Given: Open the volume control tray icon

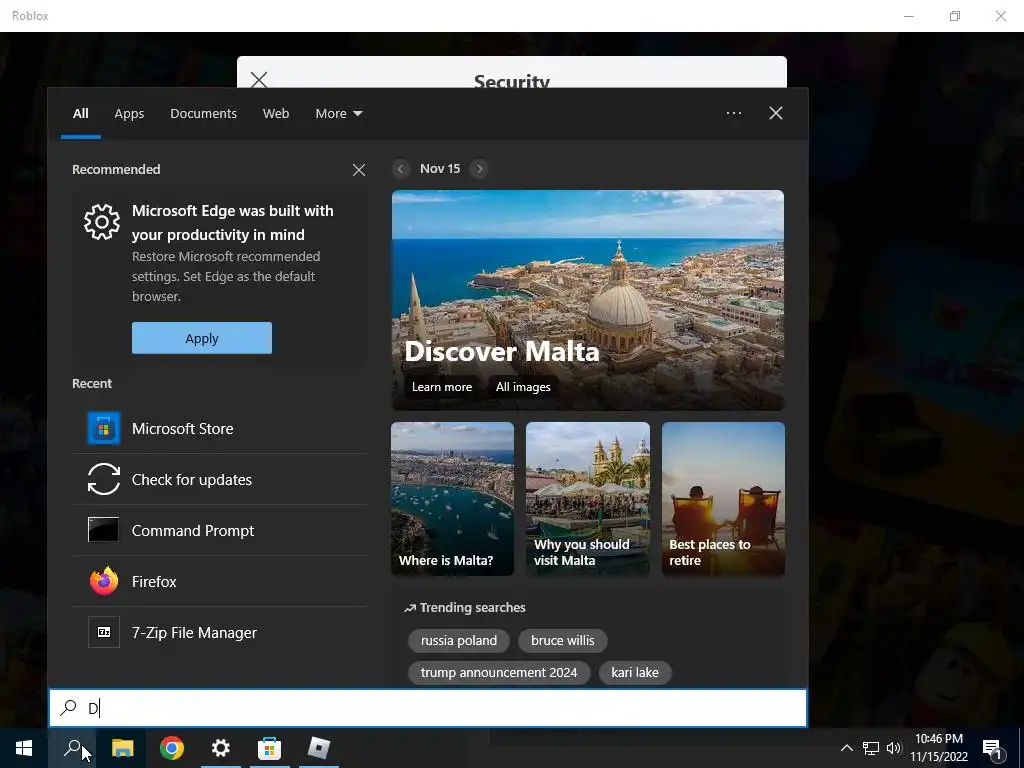Looking at the screenshot, I should (x=894, y=748).
